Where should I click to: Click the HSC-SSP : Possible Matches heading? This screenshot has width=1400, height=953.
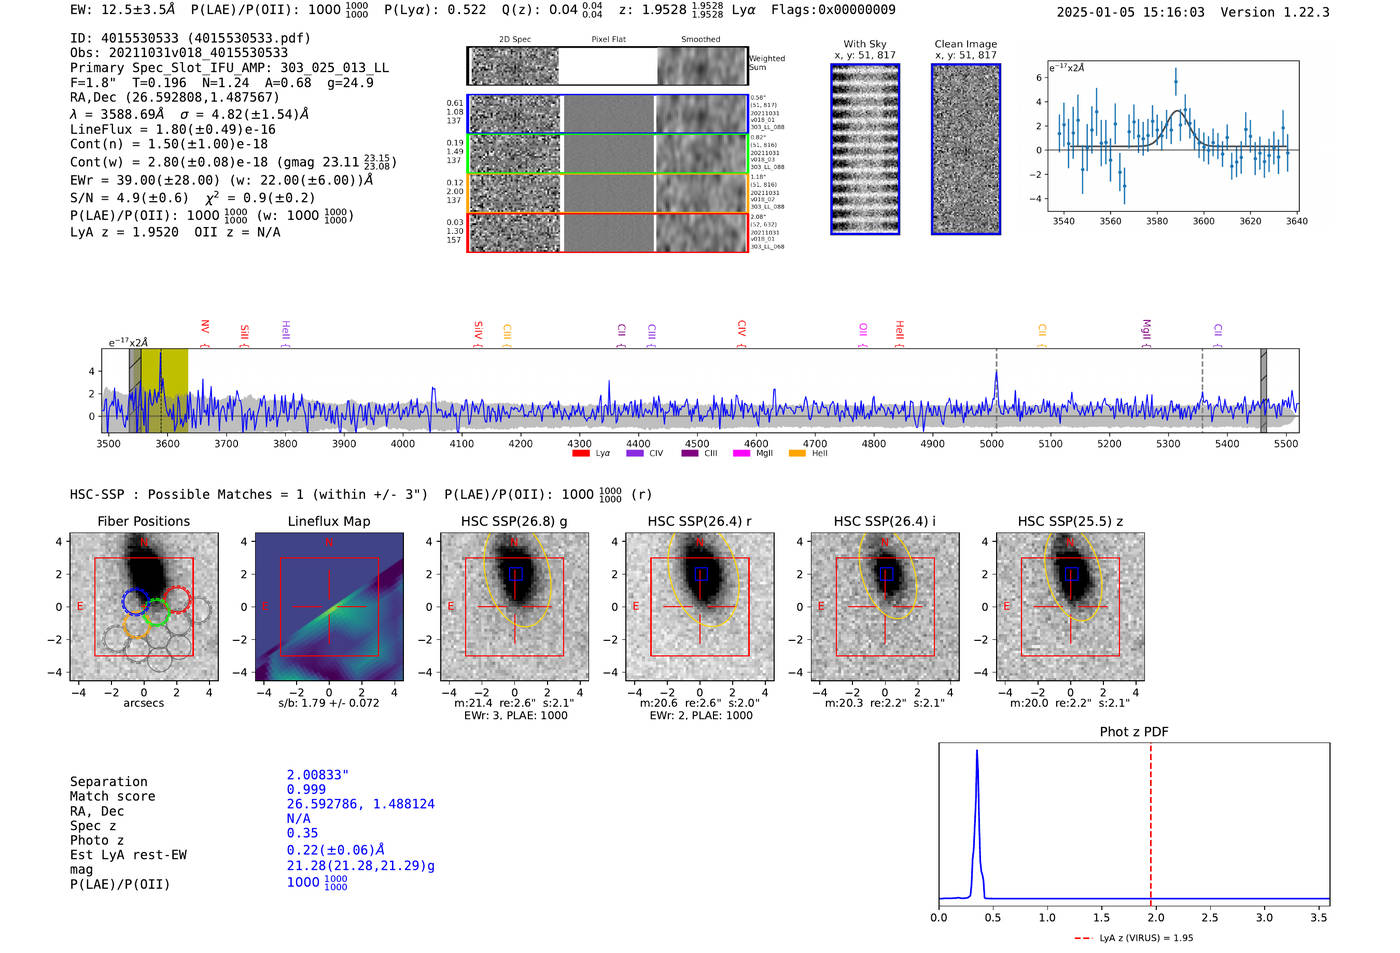coord(249,494)
